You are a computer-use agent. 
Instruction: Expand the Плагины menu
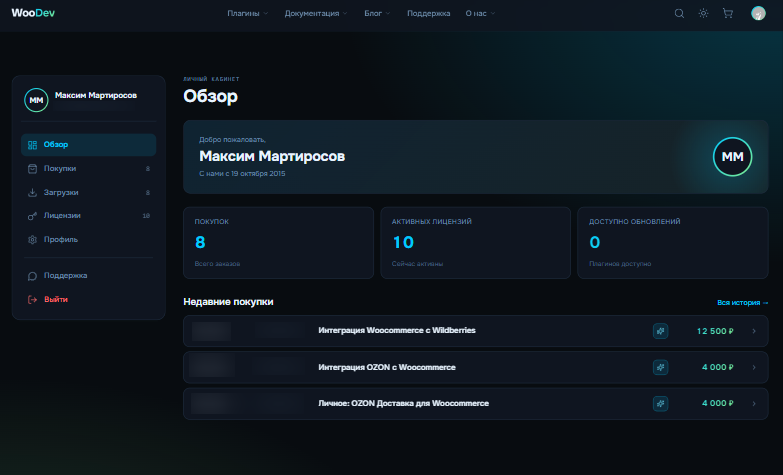coord(247,13)
